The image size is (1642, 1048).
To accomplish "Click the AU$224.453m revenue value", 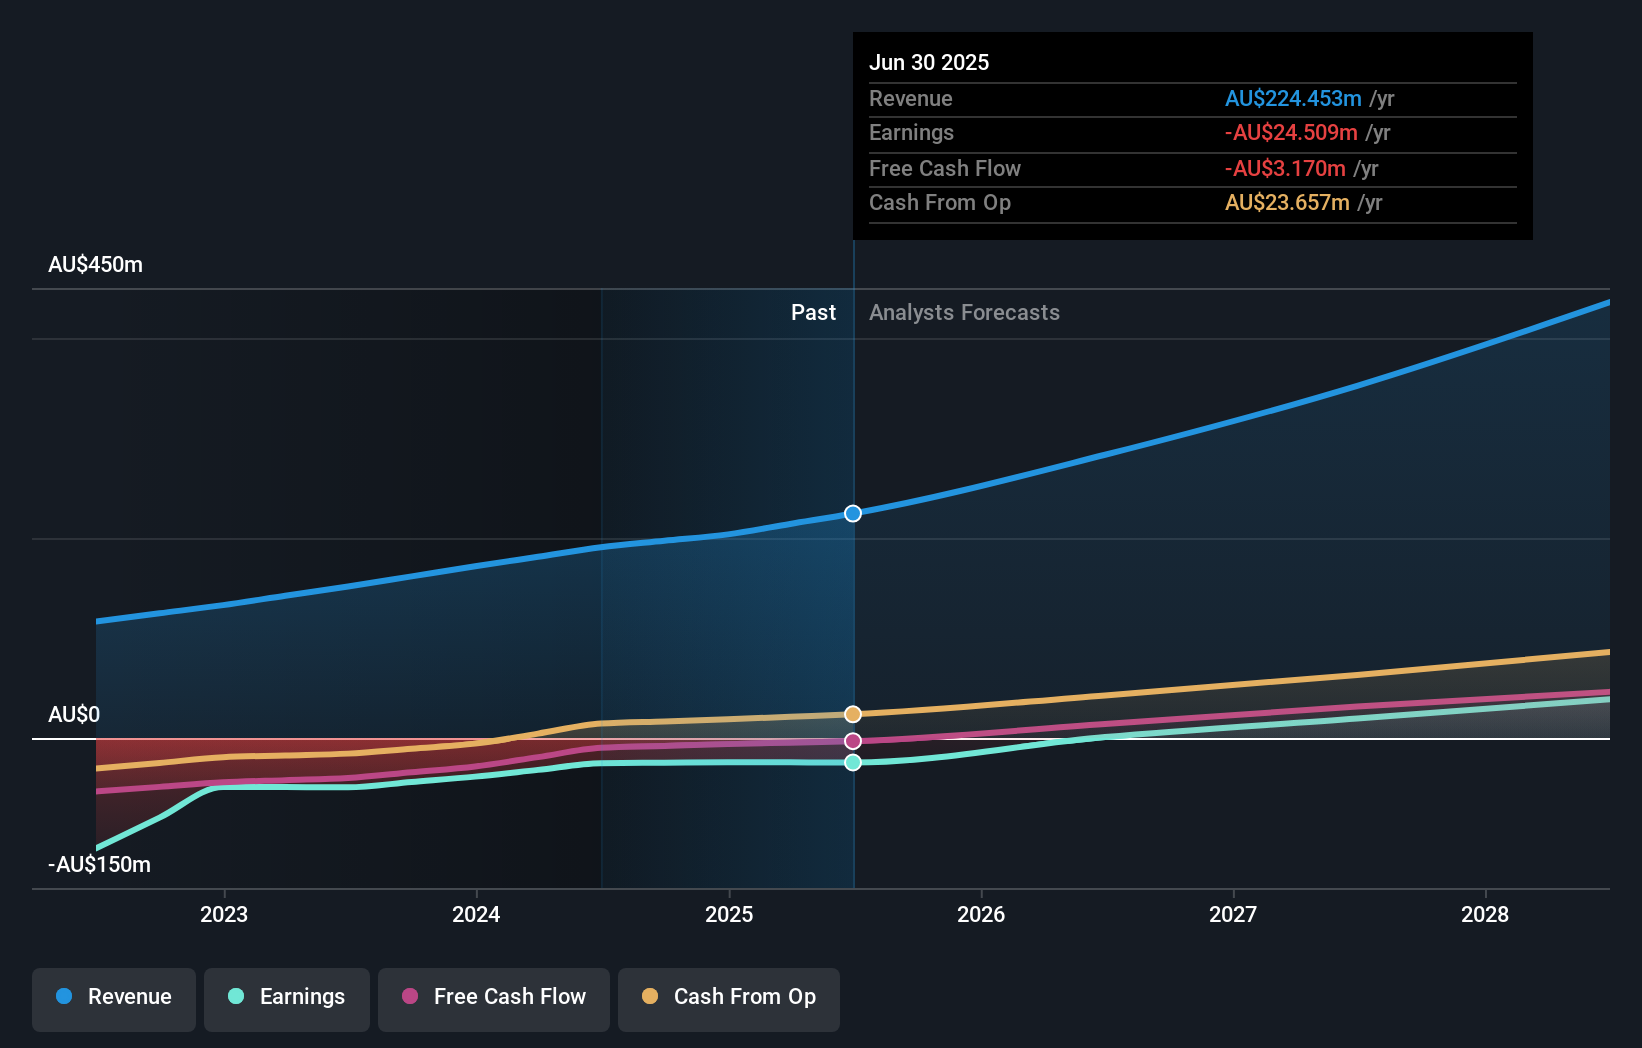I will (1294, 99).
